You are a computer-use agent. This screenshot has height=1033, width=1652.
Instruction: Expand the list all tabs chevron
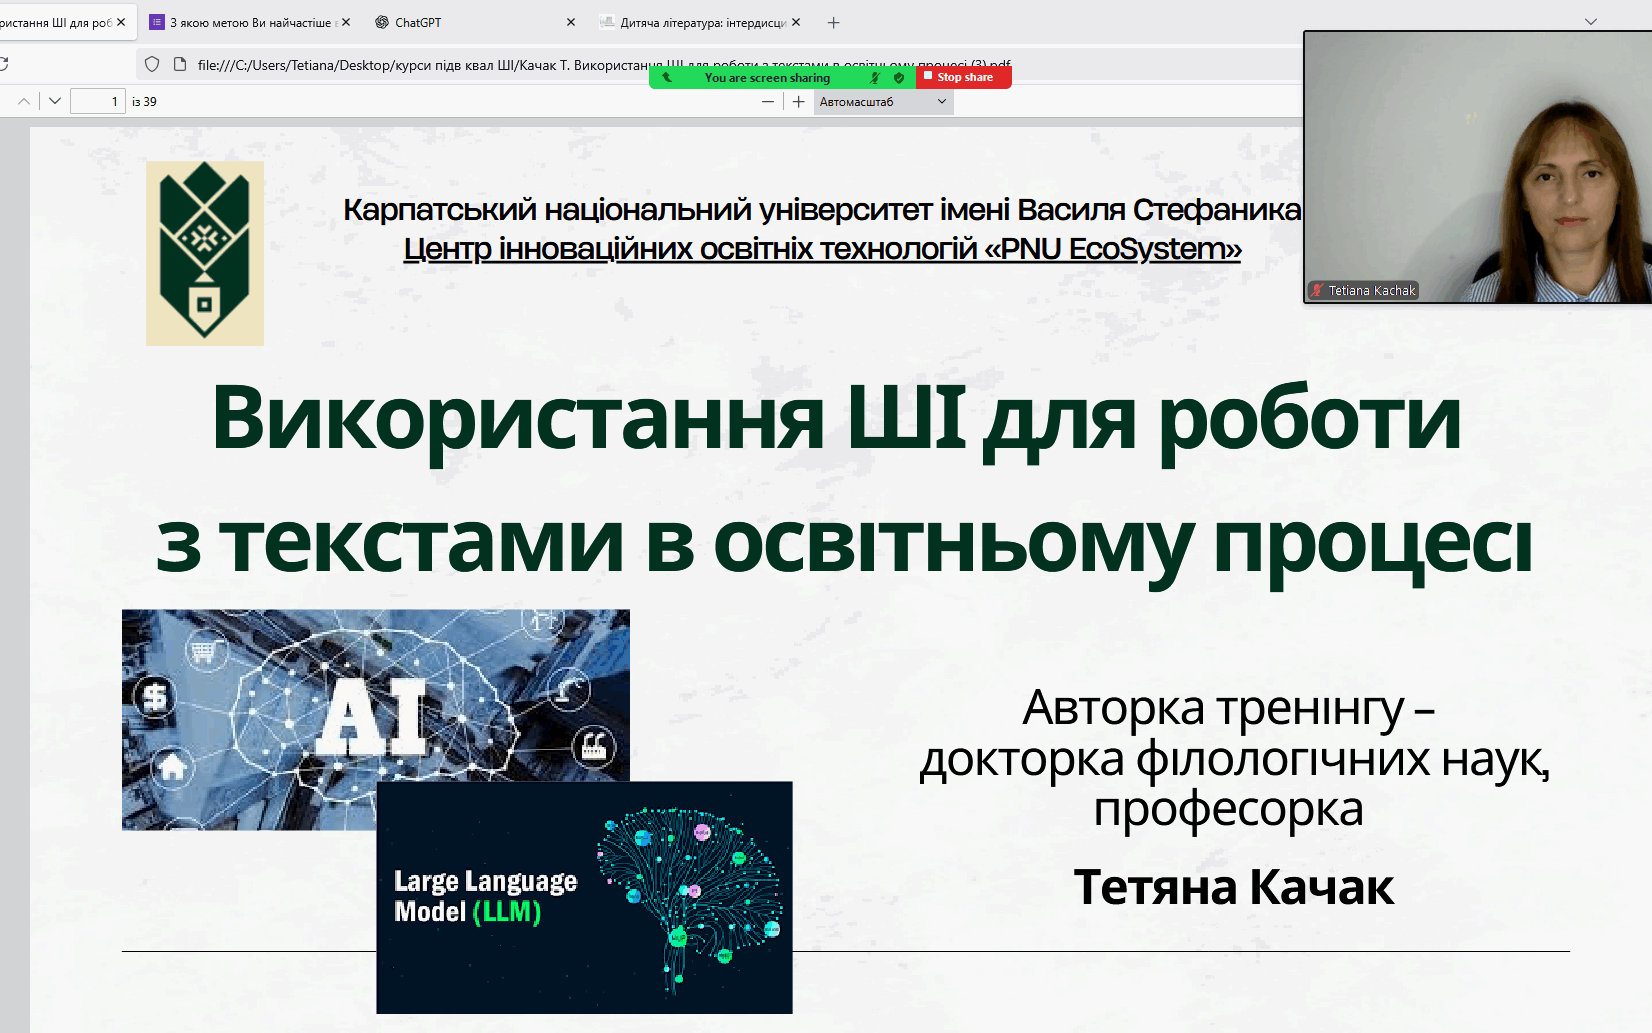point(1590,21)
